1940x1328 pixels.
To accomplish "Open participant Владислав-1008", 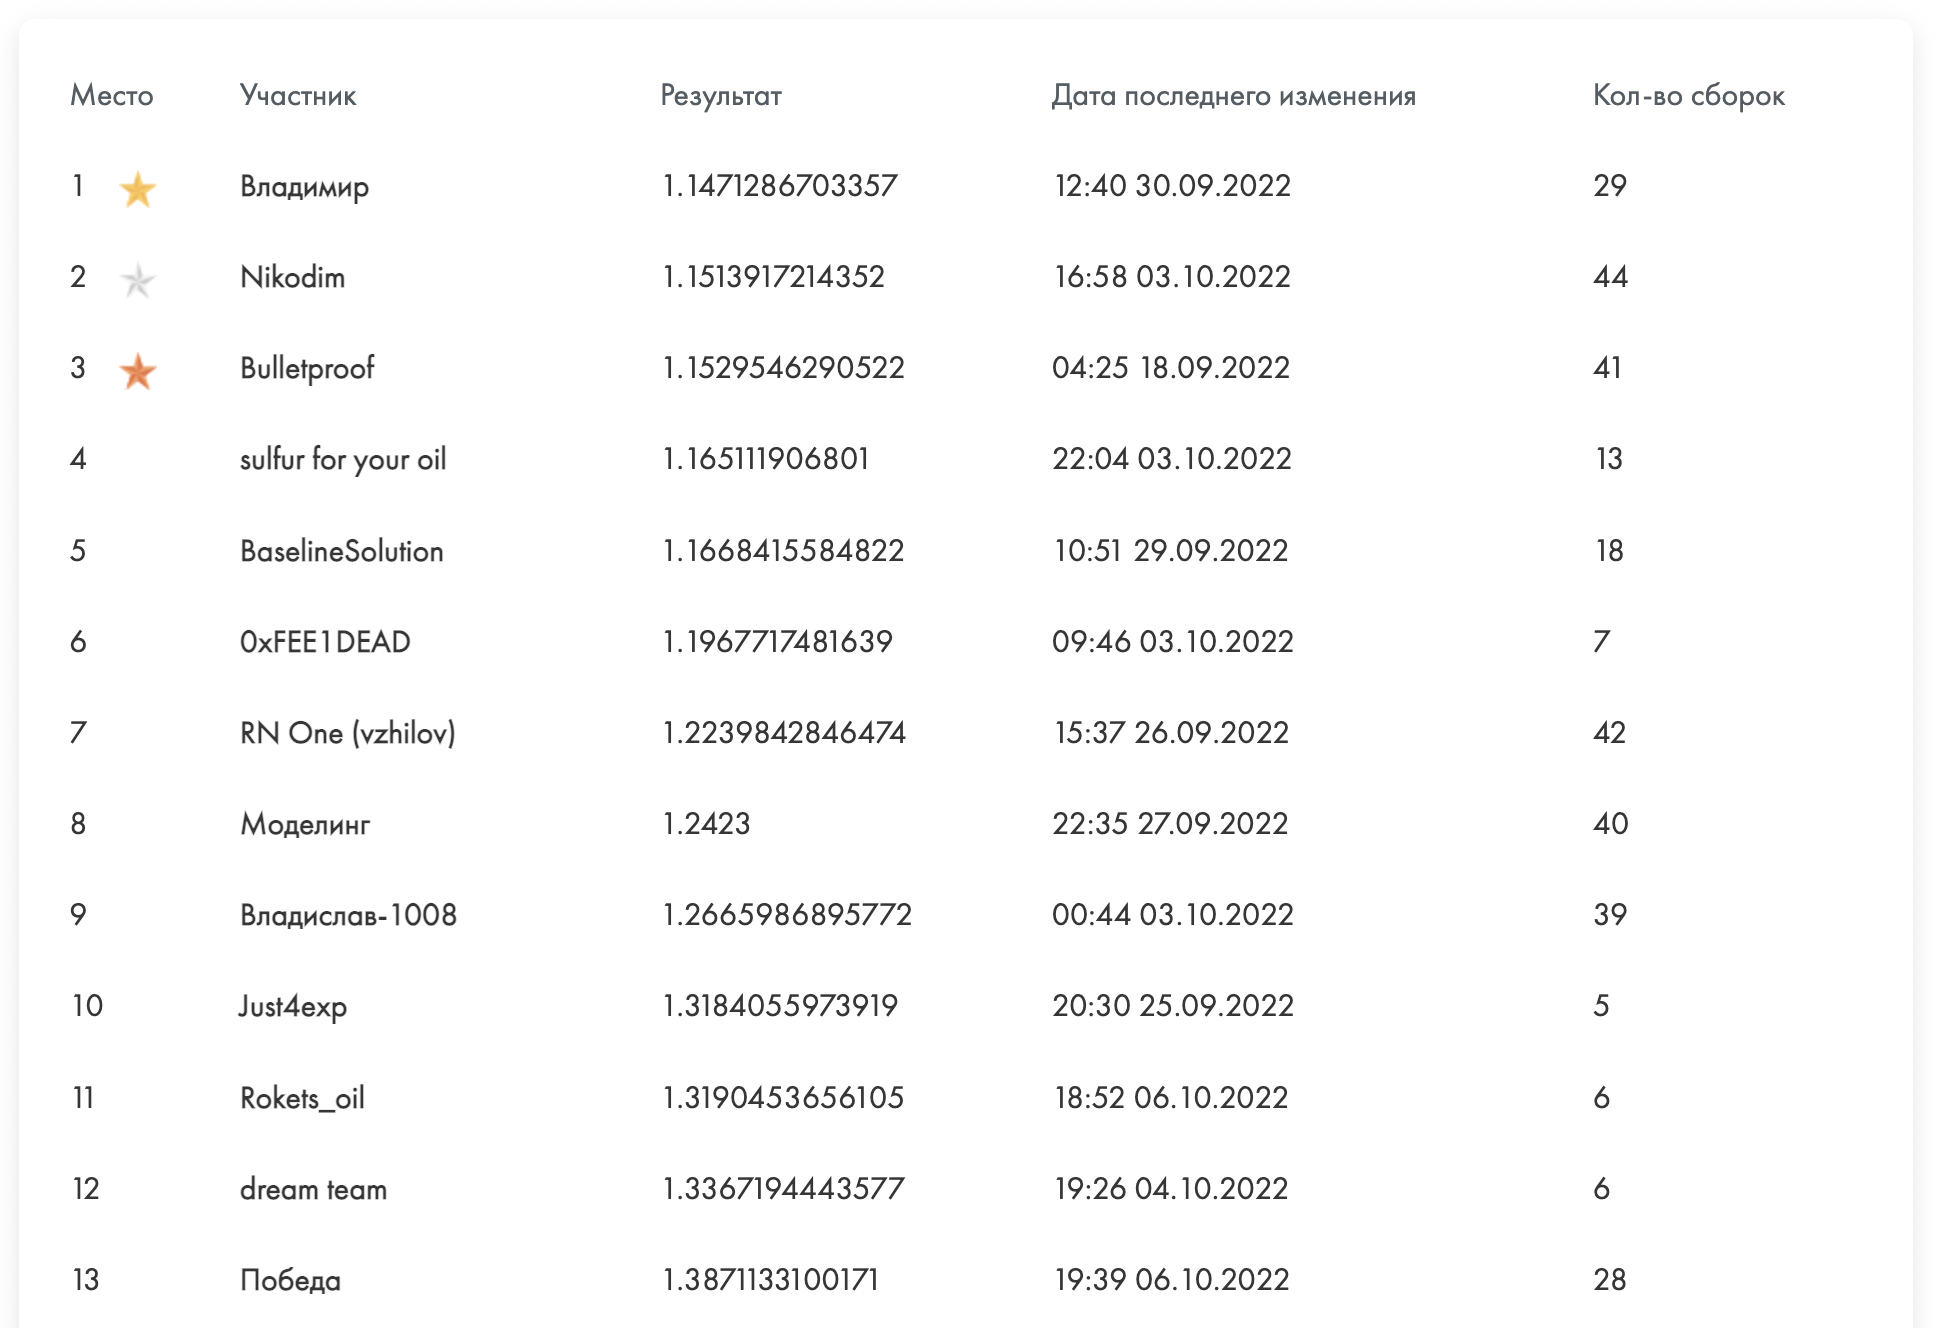I will [348, 915].
